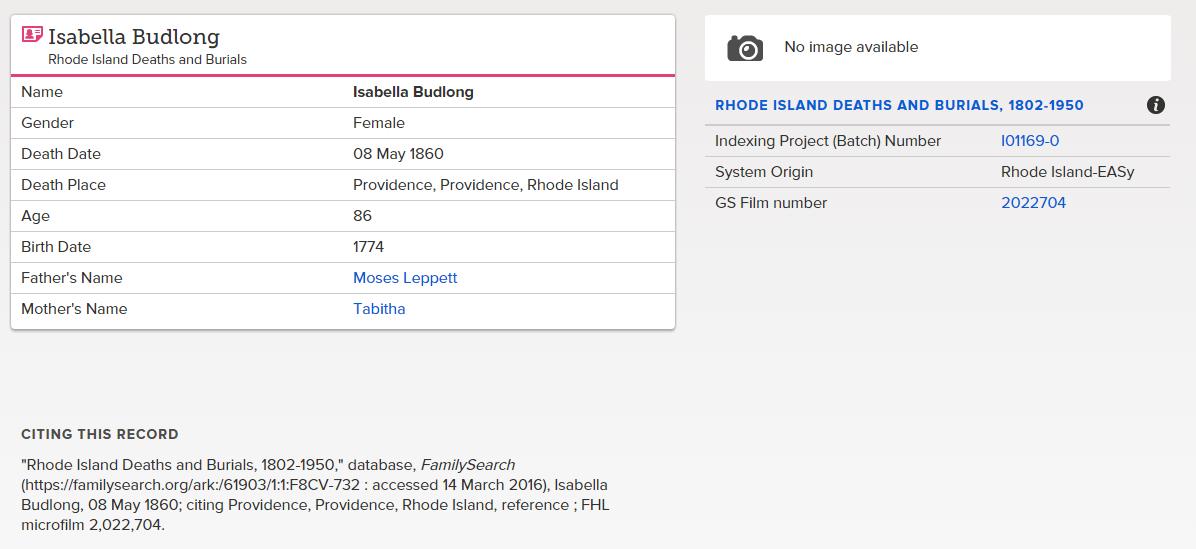Open Rhode Island Deaths and Burials, 1802-1950 collection
1196x549 pixels.
899,105
